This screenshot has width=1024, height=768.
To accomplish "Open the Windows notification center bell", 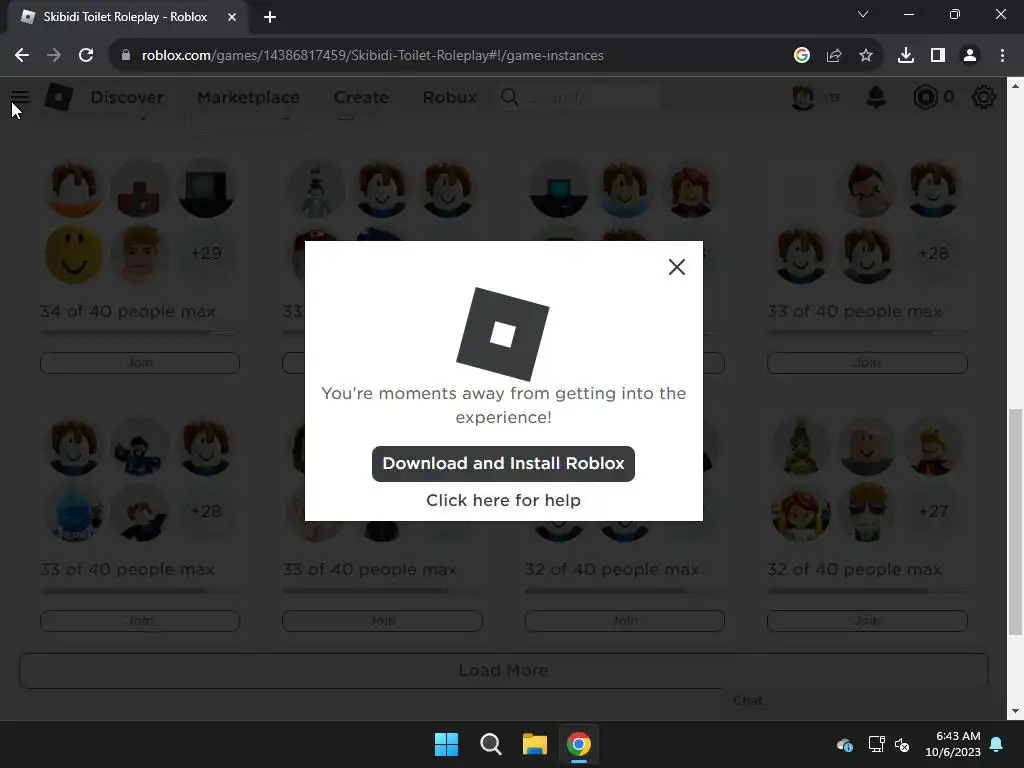I will pyautogui.click(x=997, y=744).
